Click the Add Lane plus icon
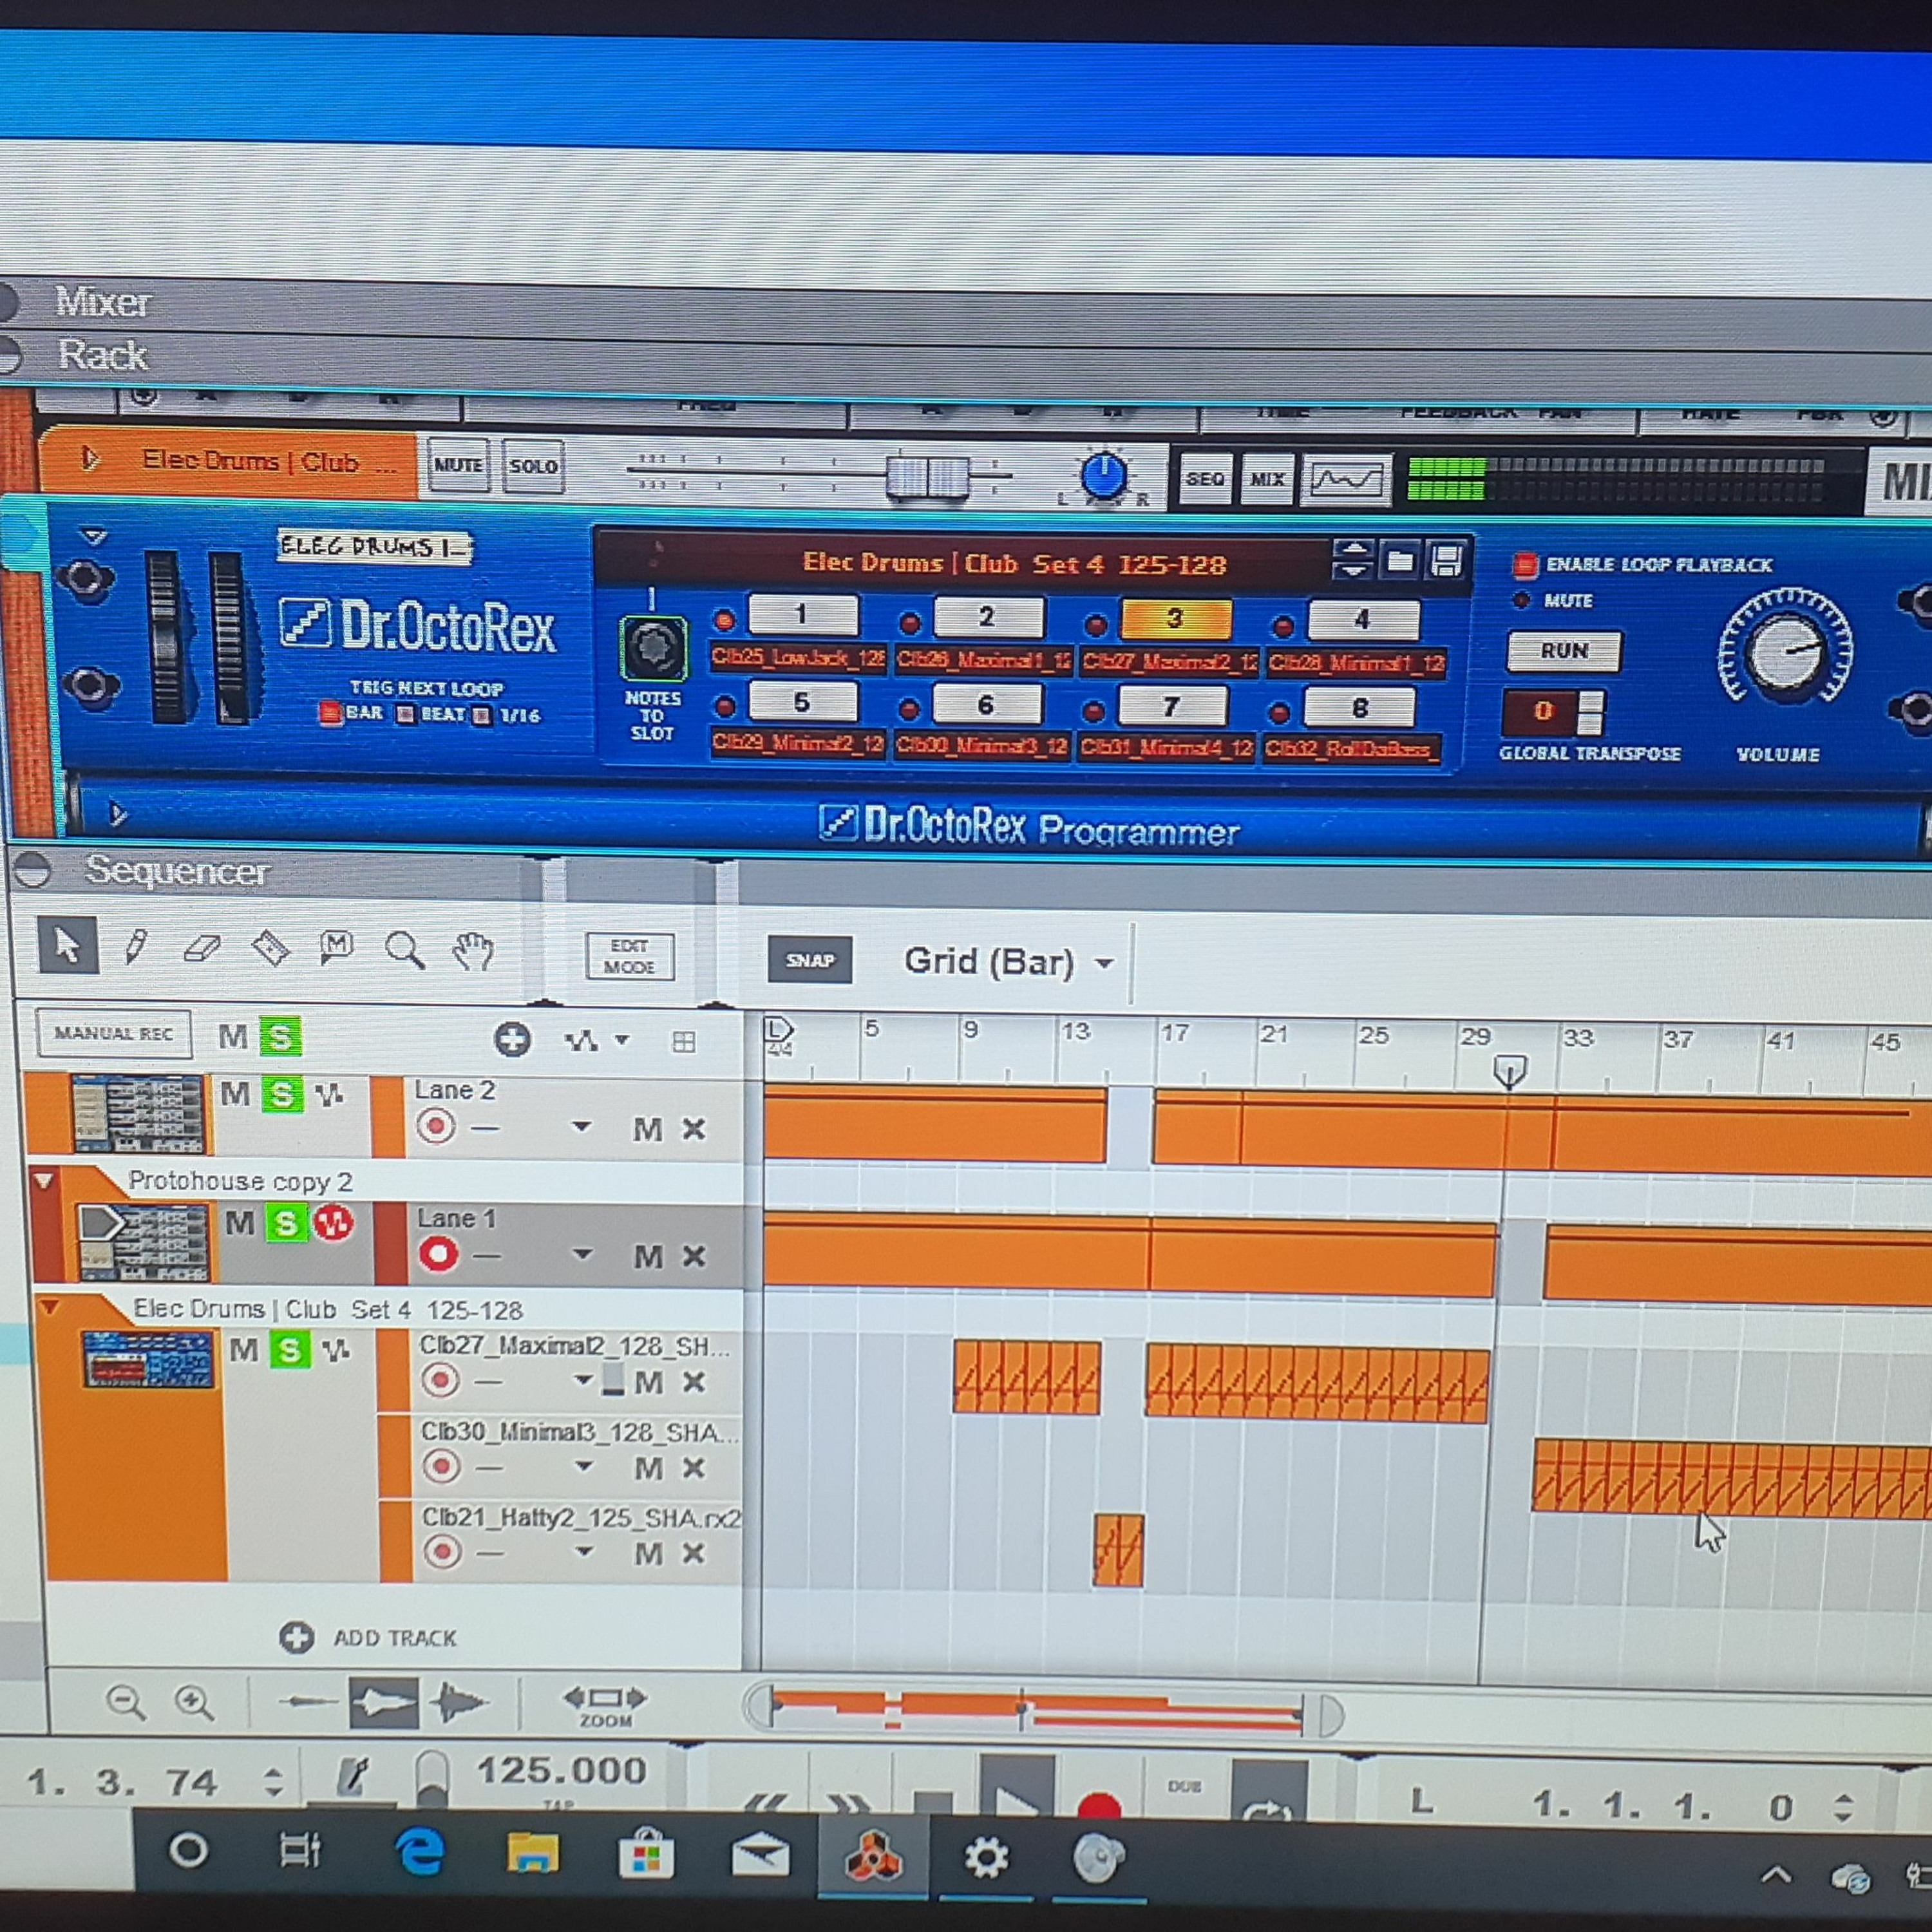This screenshot has height=1932, width=1932. (x=513, y=1040)
